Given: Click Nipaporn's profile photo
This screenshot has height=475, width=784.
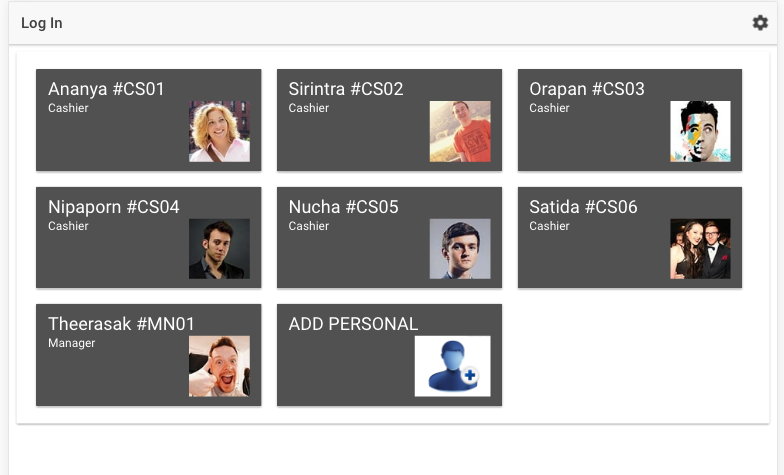Looking at the screenshot, I should click(x=219, y=249).
